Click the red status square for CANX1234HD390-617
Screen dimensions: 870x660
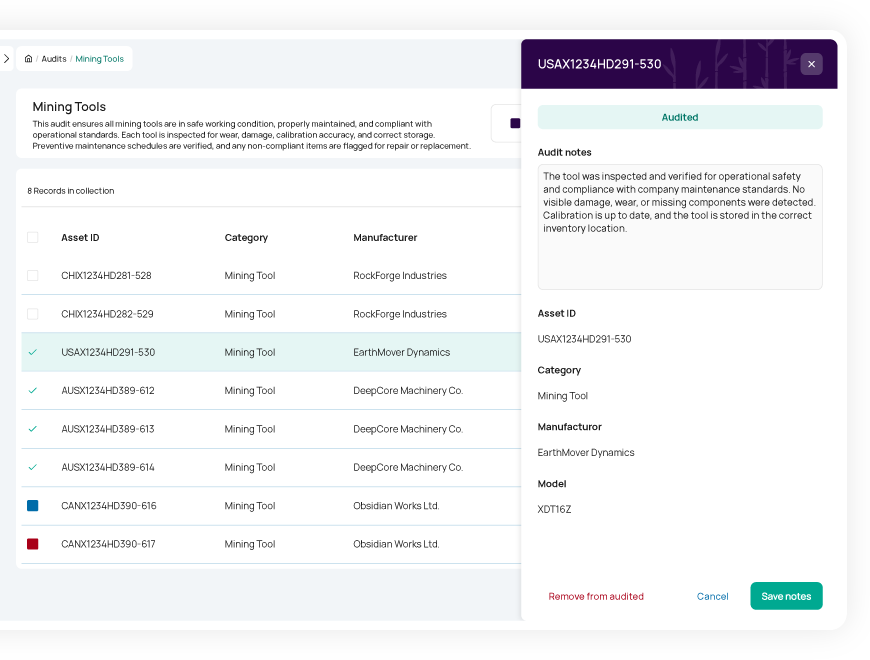33,544
